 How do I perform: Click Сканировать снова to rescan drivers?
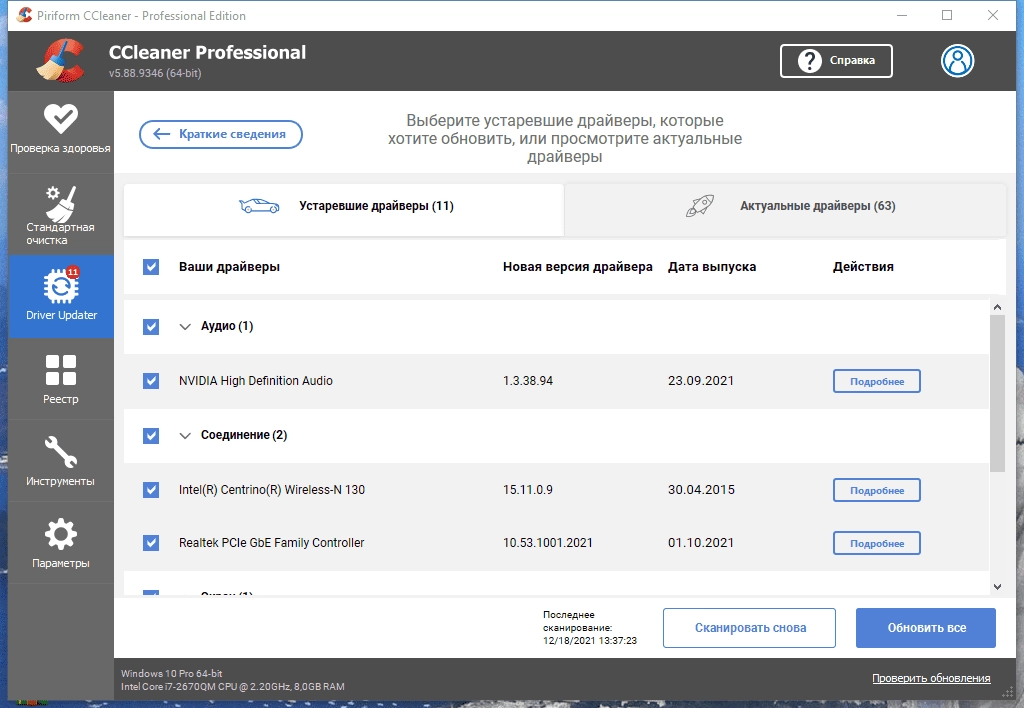749,627
